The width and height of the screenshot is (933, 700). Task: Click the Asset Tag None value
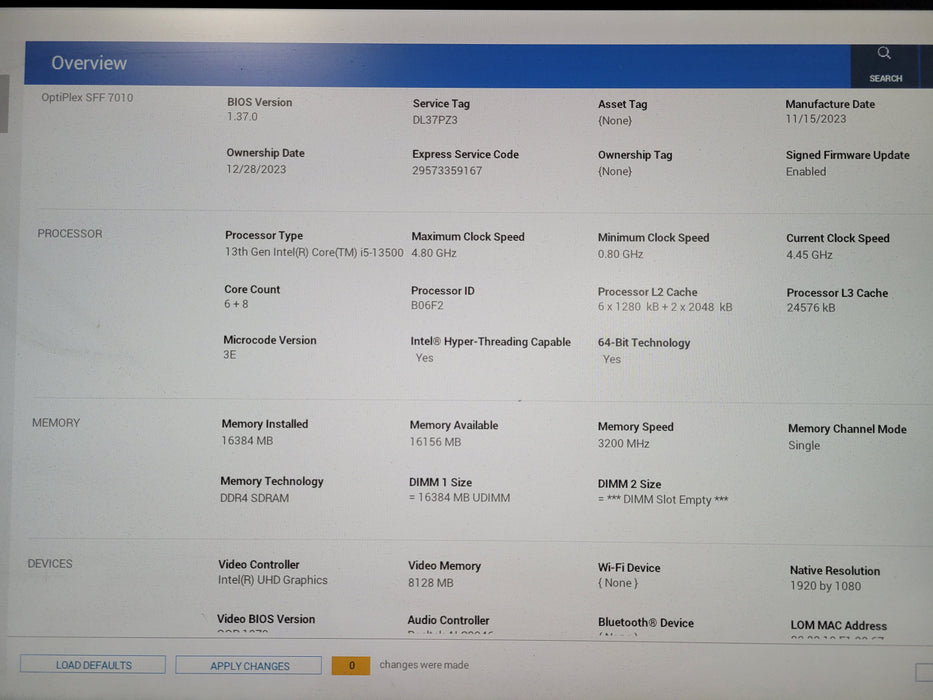[615, 120]
